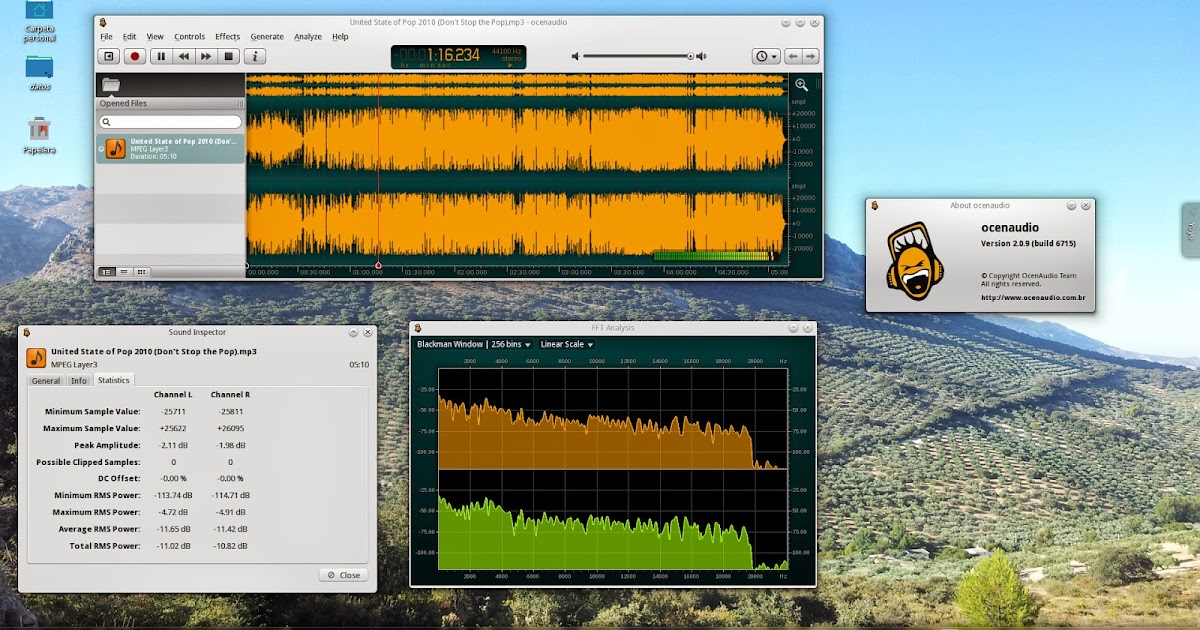Screen dimensions: 1200x630
Task: Switch to the General tab in Sound Inspector
Action: [x=45, y=380]
